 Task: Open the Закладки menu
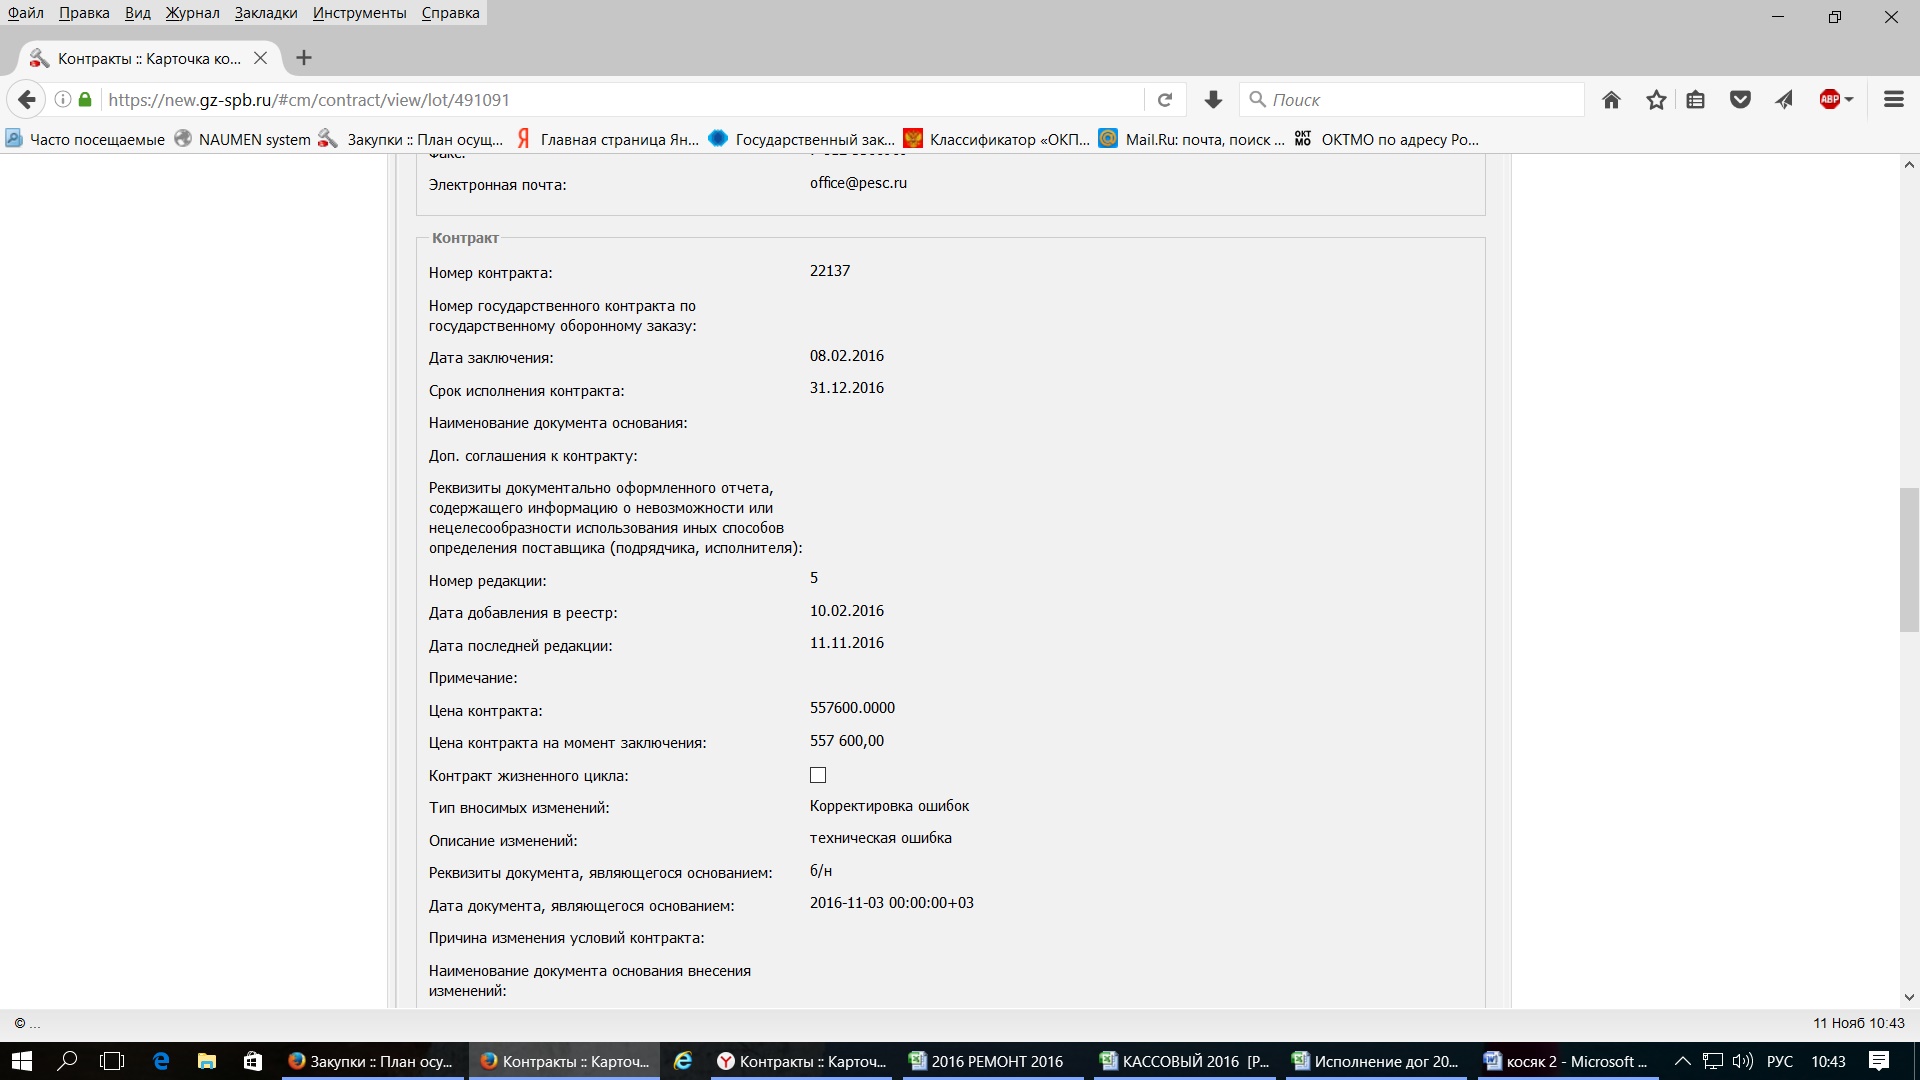pos(265,13)
